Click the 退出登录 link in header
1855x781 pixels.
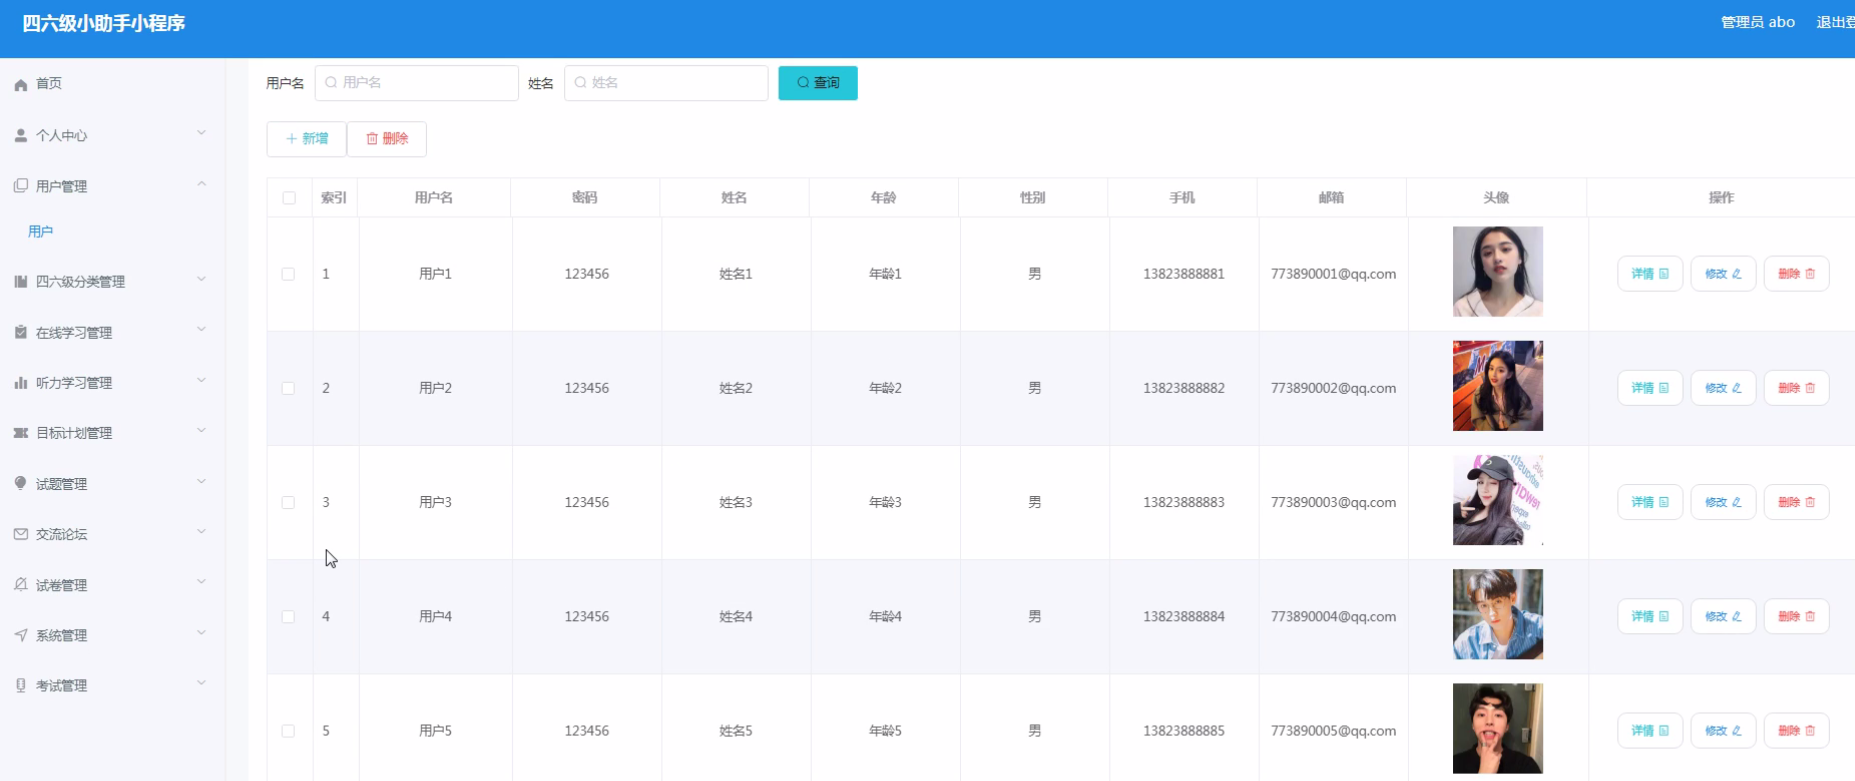coord(1836,22)
